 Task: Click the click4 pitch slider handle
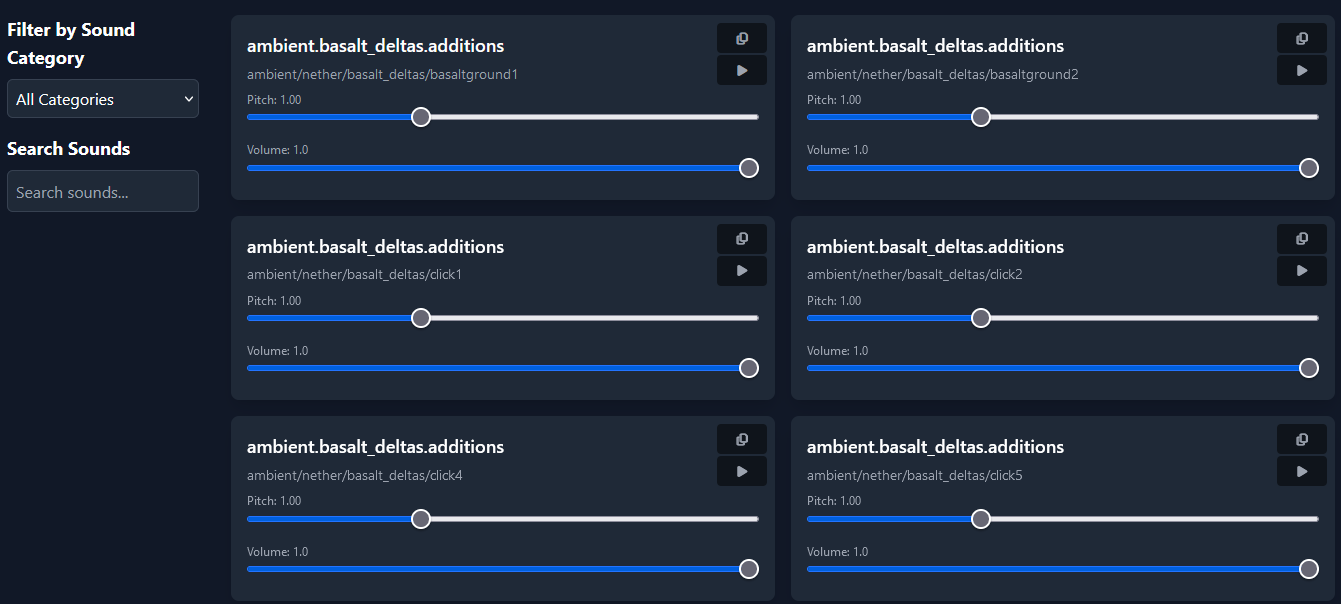point(421,519)
